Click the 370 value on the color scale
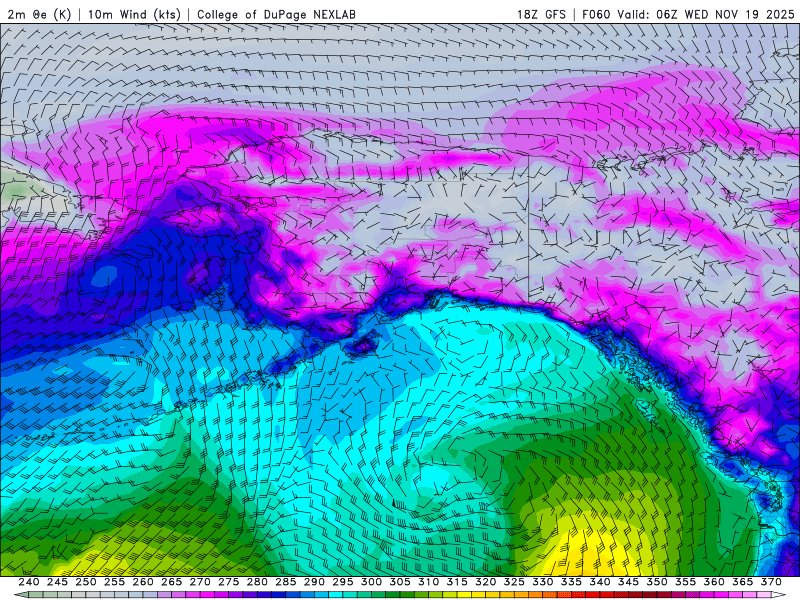 pos(771,582)
